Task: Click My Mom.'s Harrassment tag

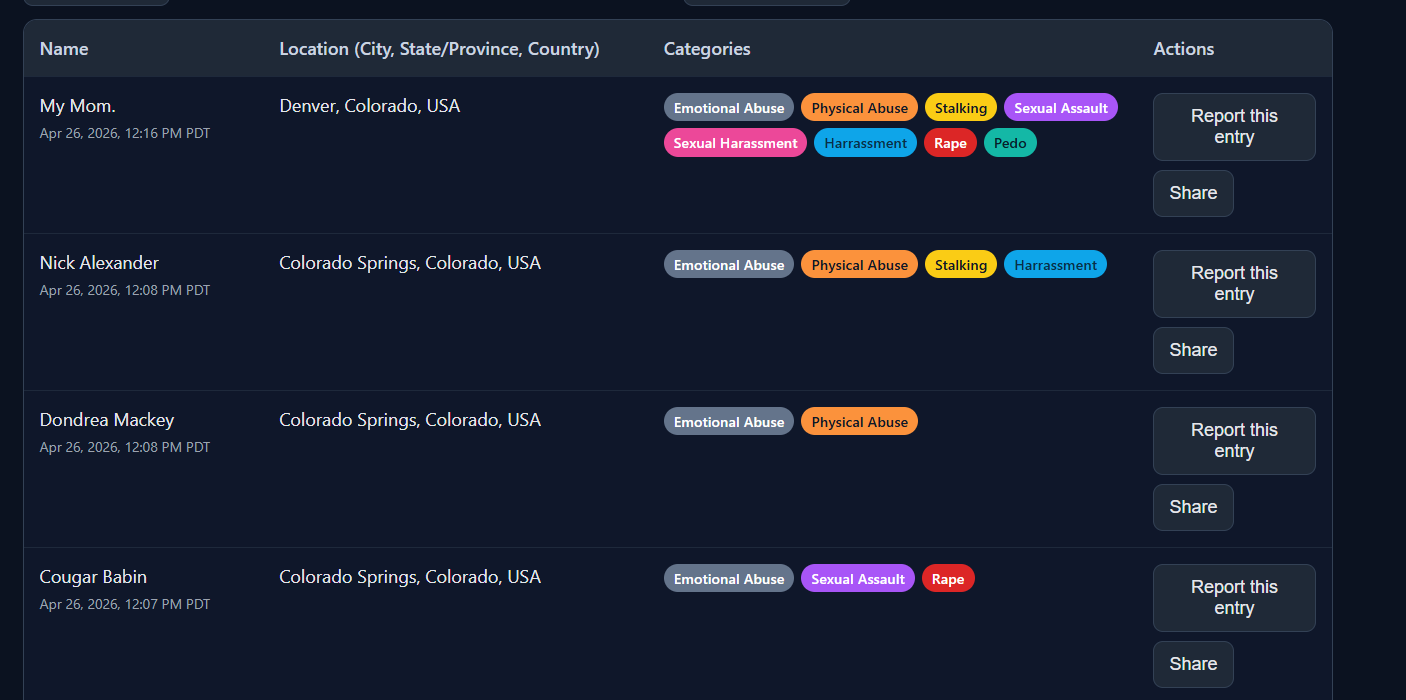Action: [865, 143]
